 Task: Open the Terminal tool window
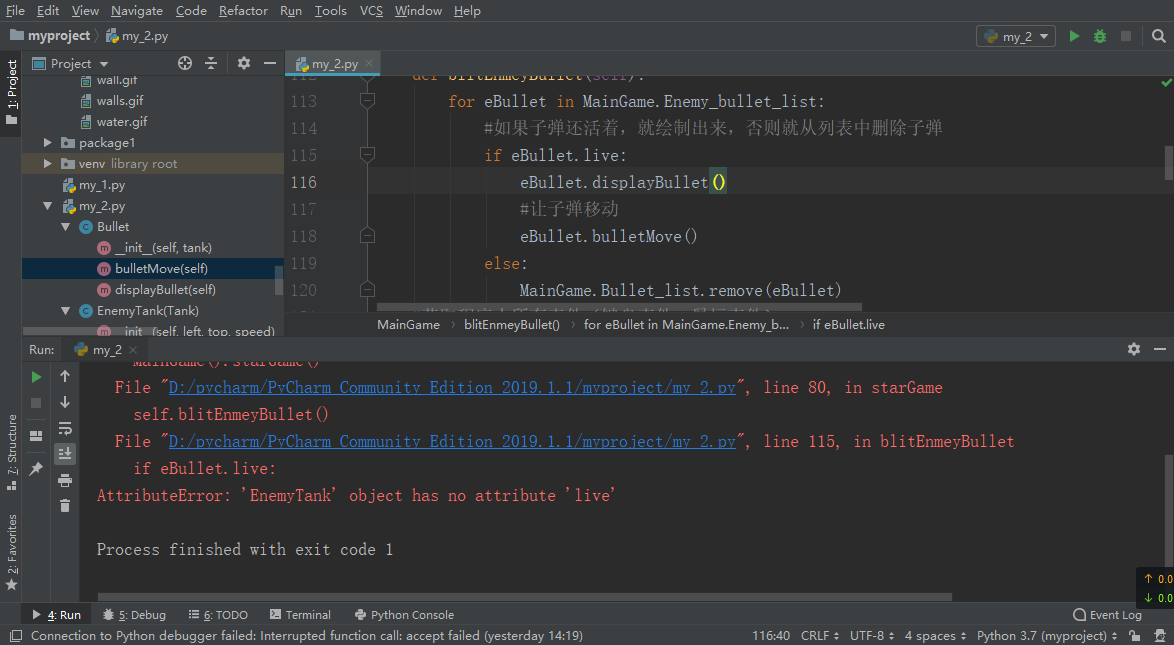(300, 615)
